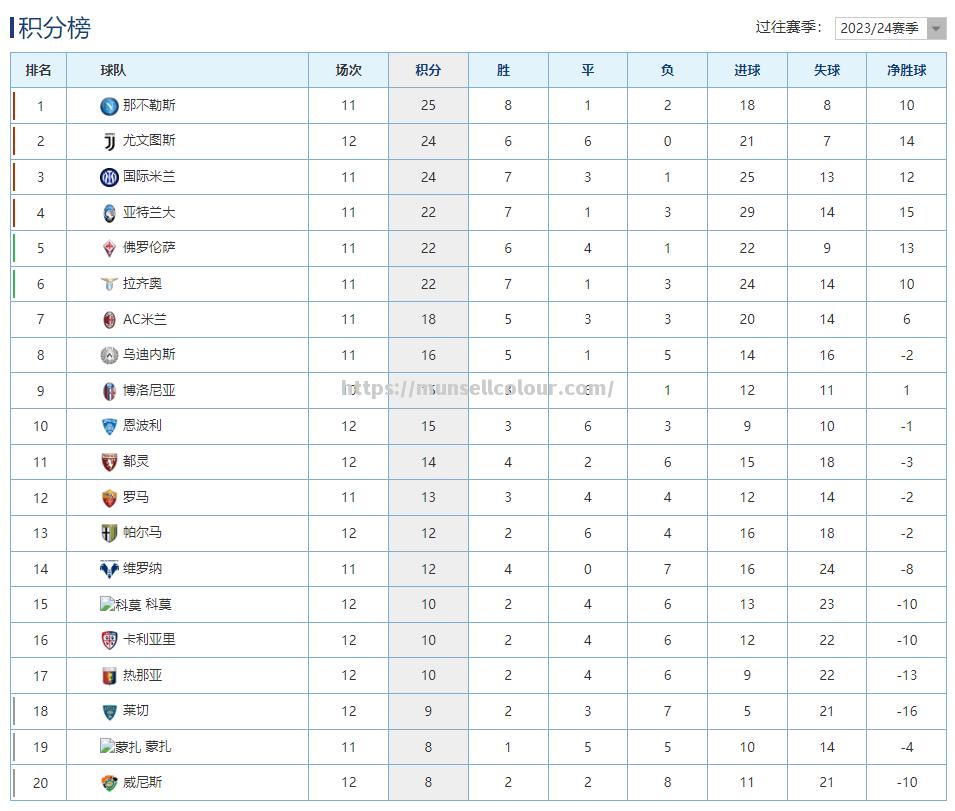Click the Roma (罗马) club crest
955x811 pixels.
[x=109, y=498]
